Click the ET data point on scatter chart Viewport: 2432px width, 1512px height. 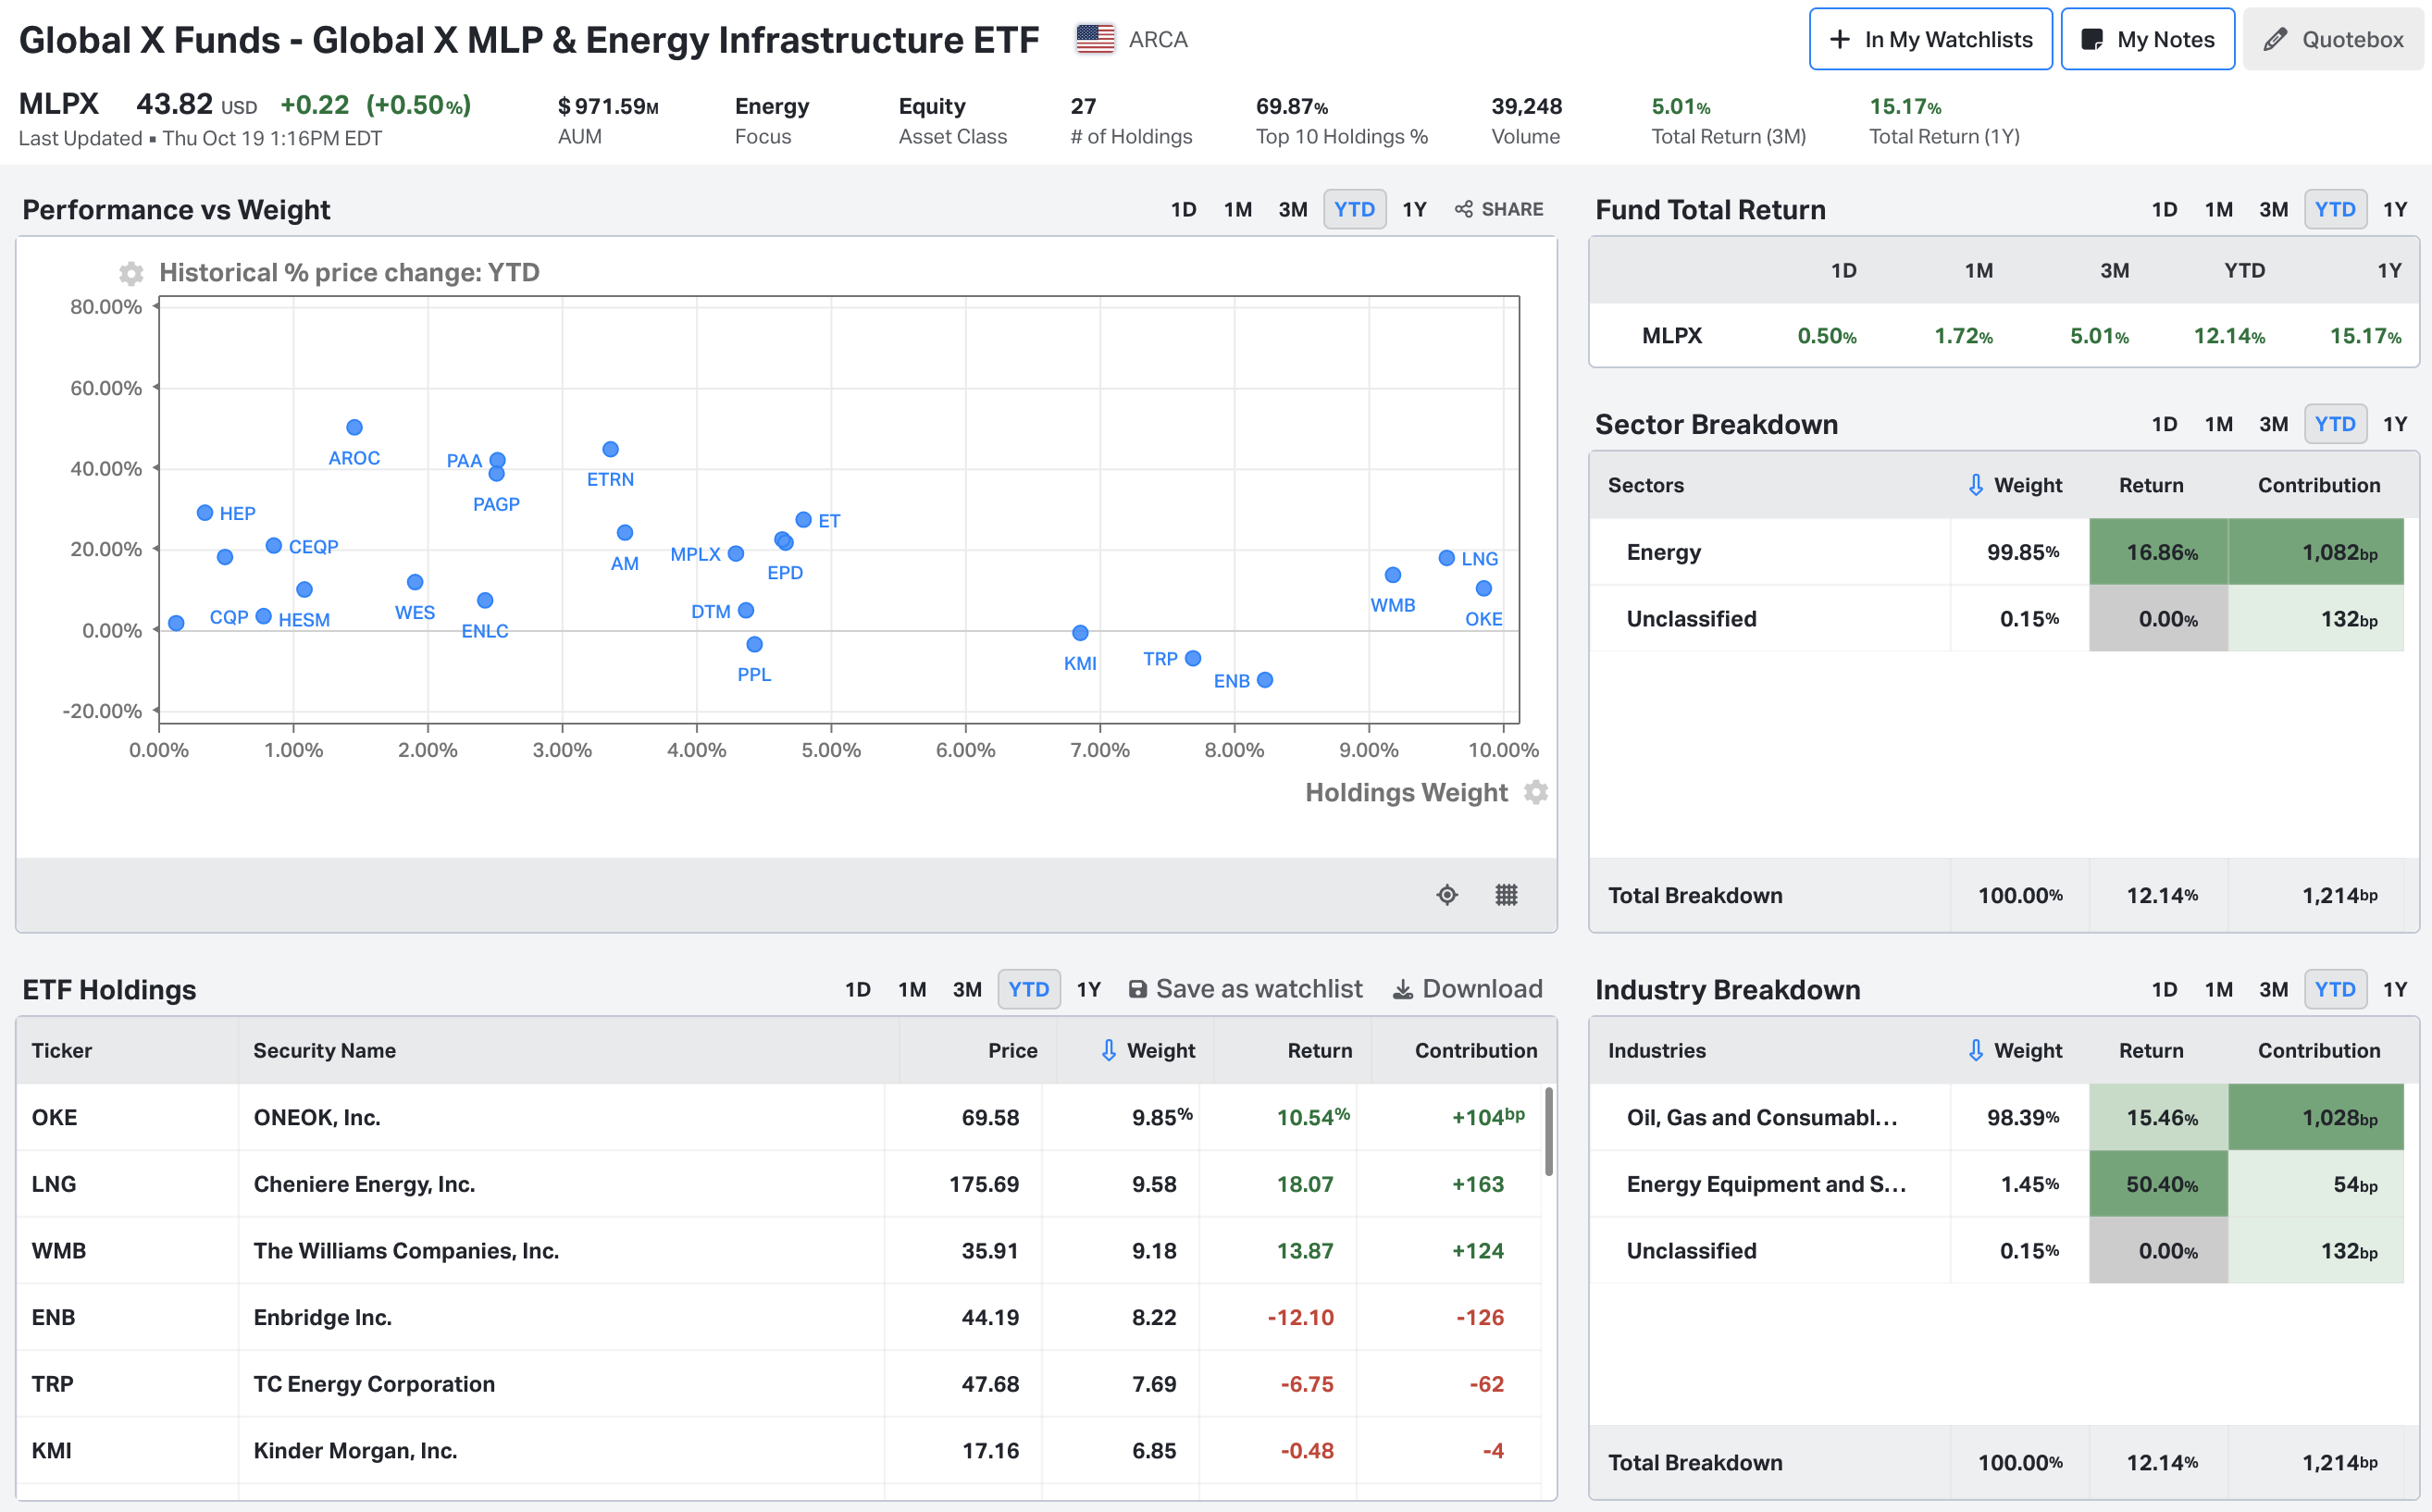coord(803,520)
